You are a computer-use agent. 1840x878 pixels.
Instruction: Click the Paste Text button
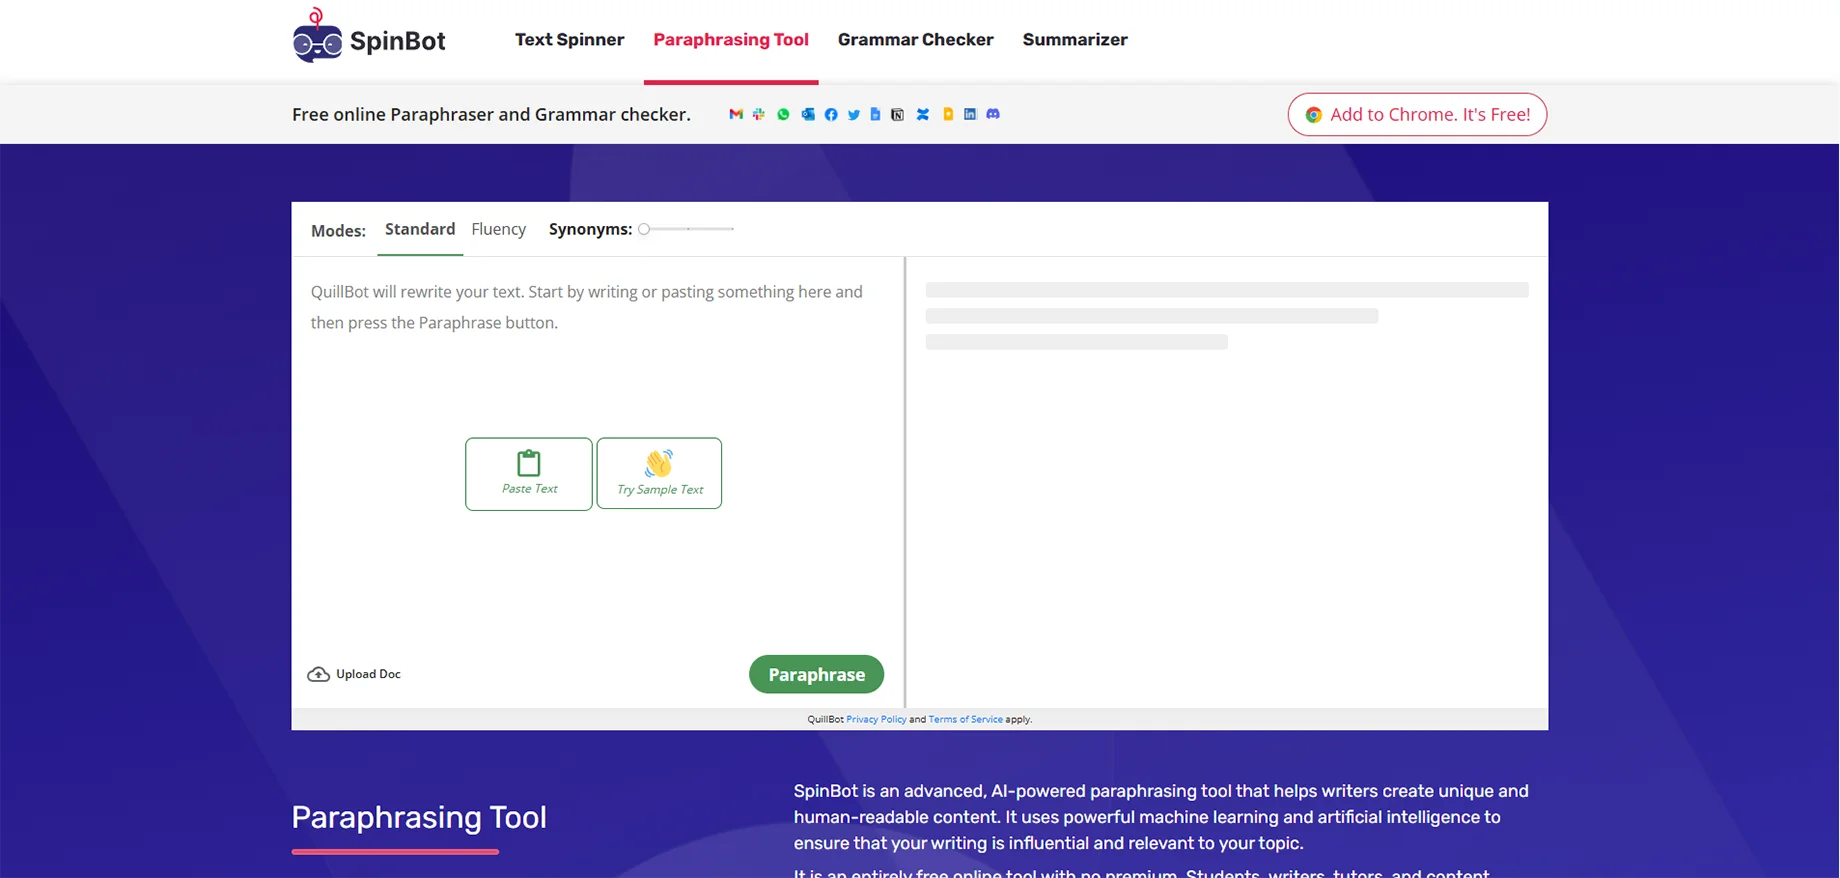(x=529, y=474)
